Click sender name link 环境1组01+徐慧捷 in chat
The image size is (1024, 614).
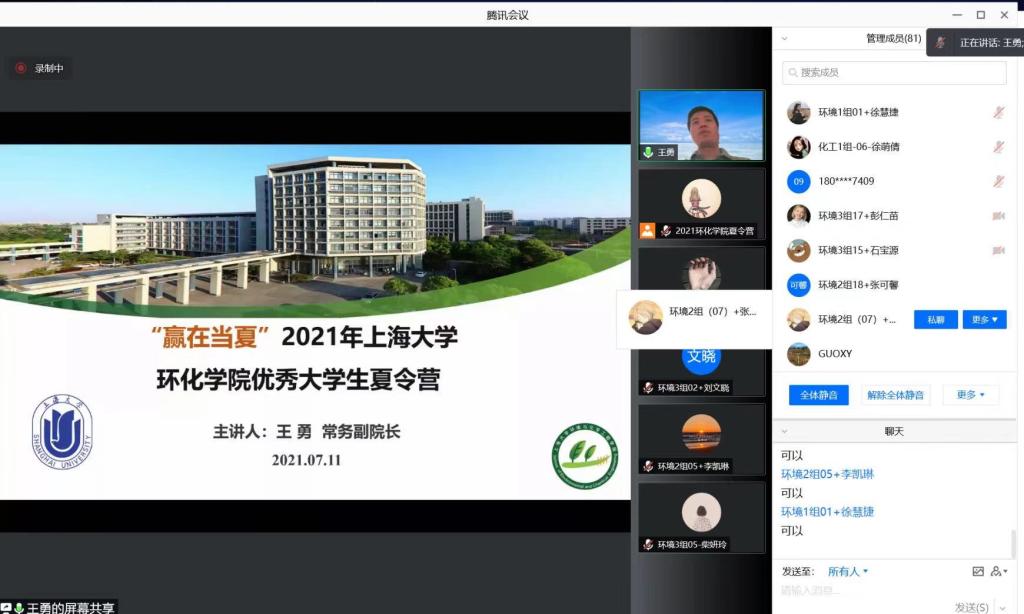pyautogui.click(x=827, y=512)
